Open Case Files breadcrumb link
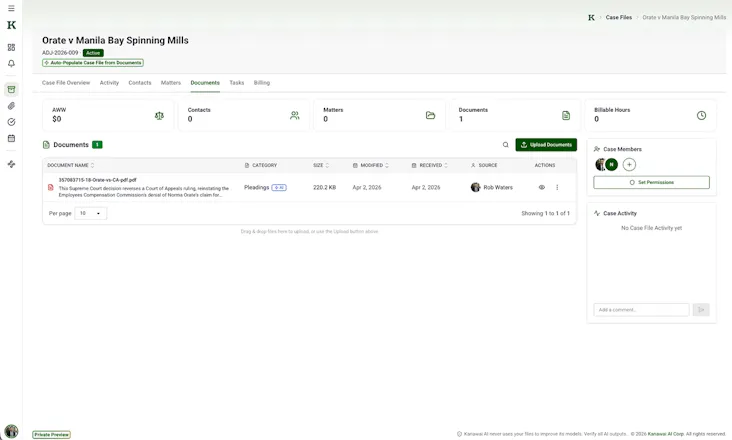Screen dimensions: 732x440 coord(619,17)
